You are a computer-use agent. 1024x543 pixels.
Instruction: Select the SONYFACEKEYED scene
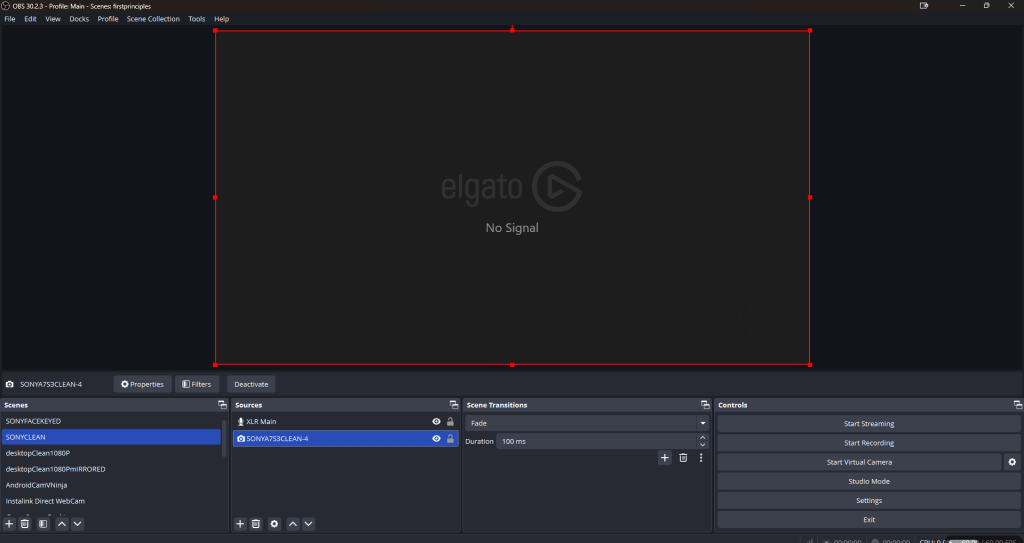[111, 421]
